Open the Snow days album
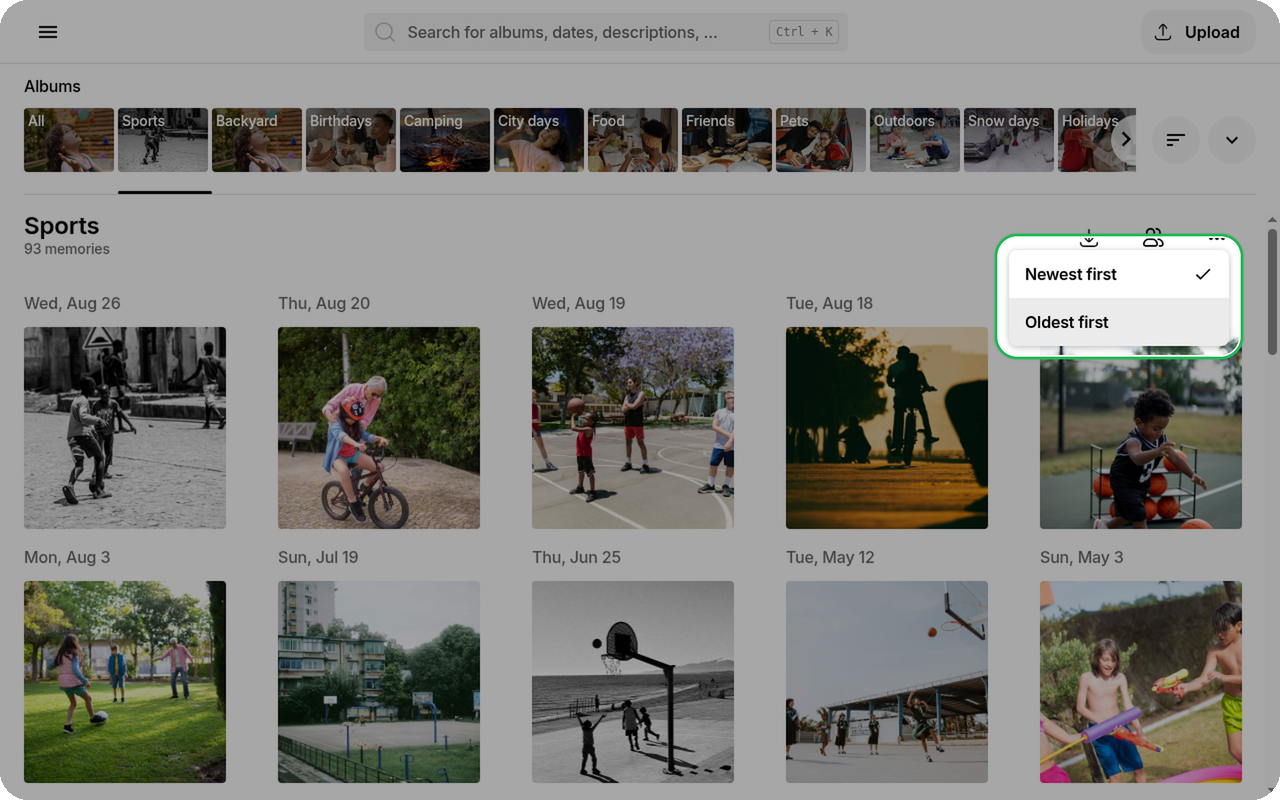The width and height of the screenshot is (1280, 800). [1009, 140]
